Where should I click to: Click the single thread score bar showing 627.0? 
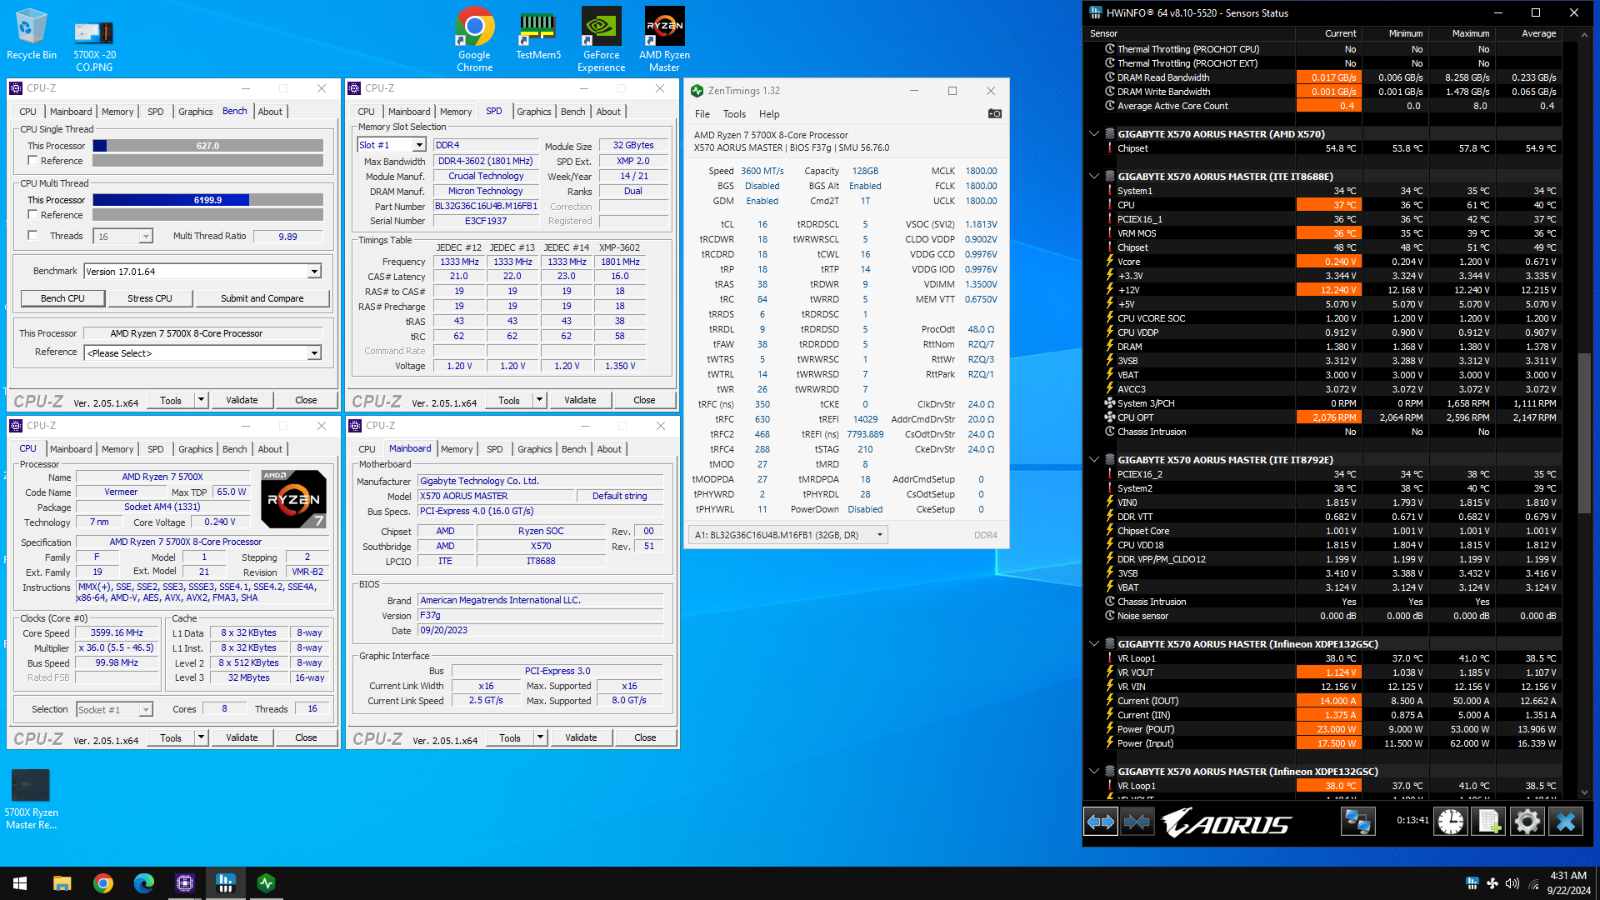[208, 146]
